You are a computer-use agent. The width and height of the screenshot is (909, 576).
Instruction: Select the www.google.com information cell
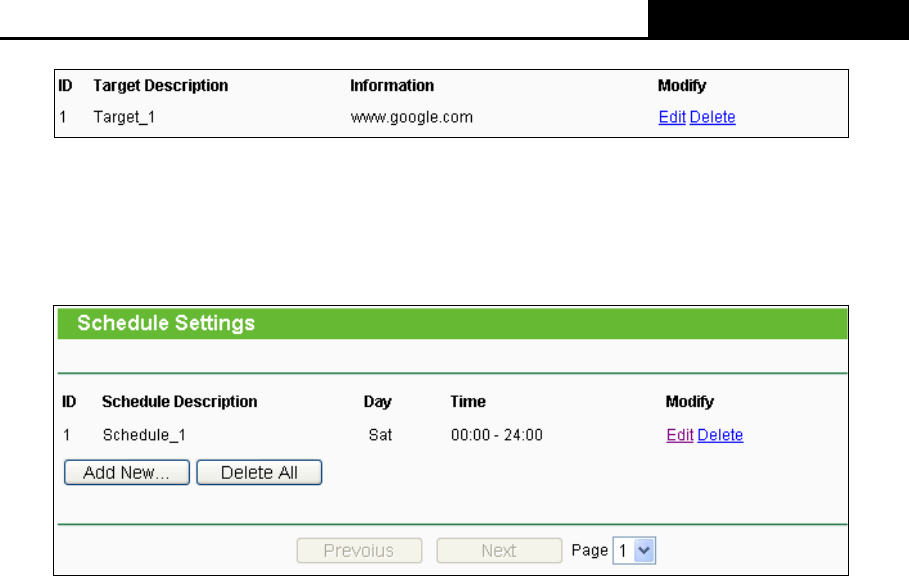412,117
